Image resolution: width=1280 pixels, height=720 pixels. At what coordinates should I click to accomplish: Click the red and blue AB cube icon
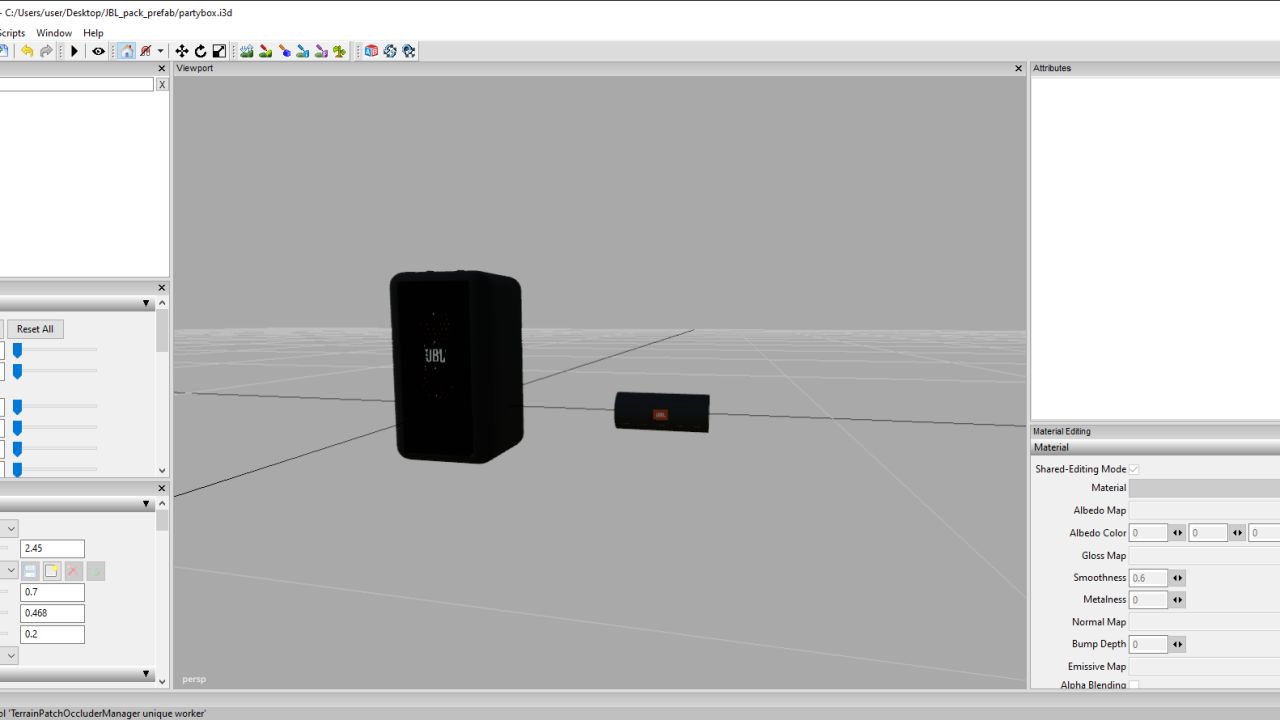pos(371,51)
